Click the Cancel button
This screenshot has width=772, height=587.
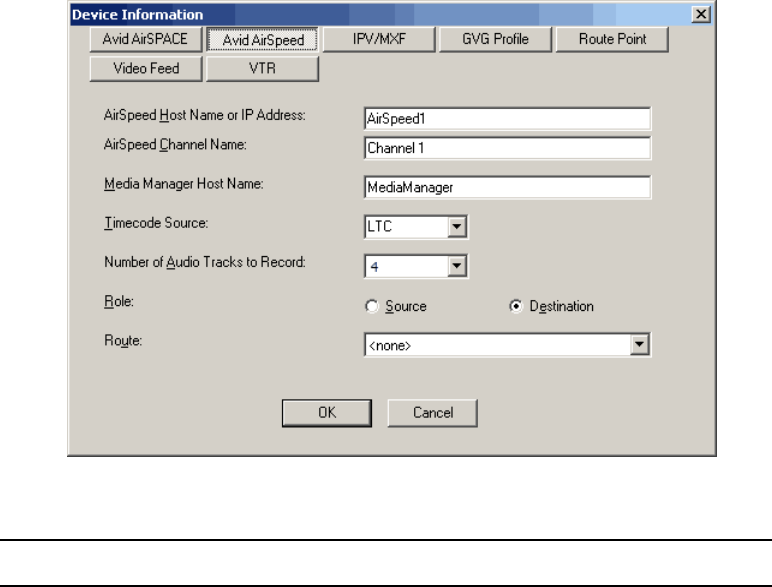tap(433, 413)
